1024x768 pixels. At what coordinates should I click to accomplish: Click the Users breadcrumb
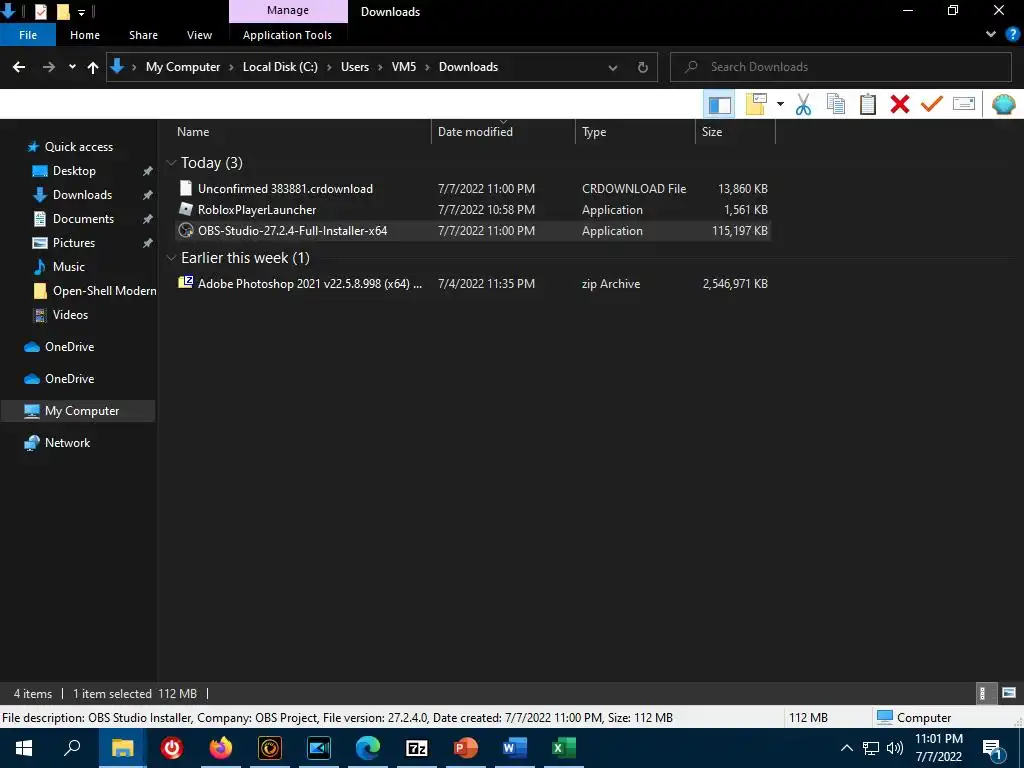click(355, 67)
